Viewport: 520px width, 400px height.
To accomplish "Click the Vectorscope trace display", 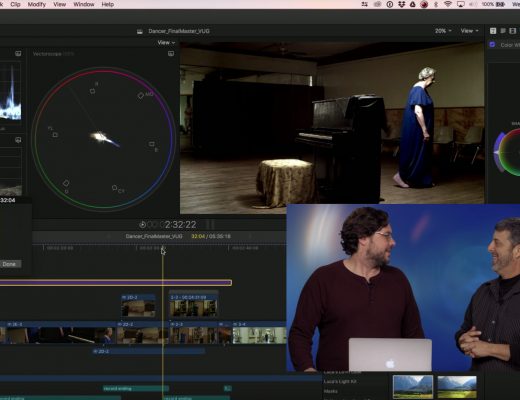I will pos(103,139).
